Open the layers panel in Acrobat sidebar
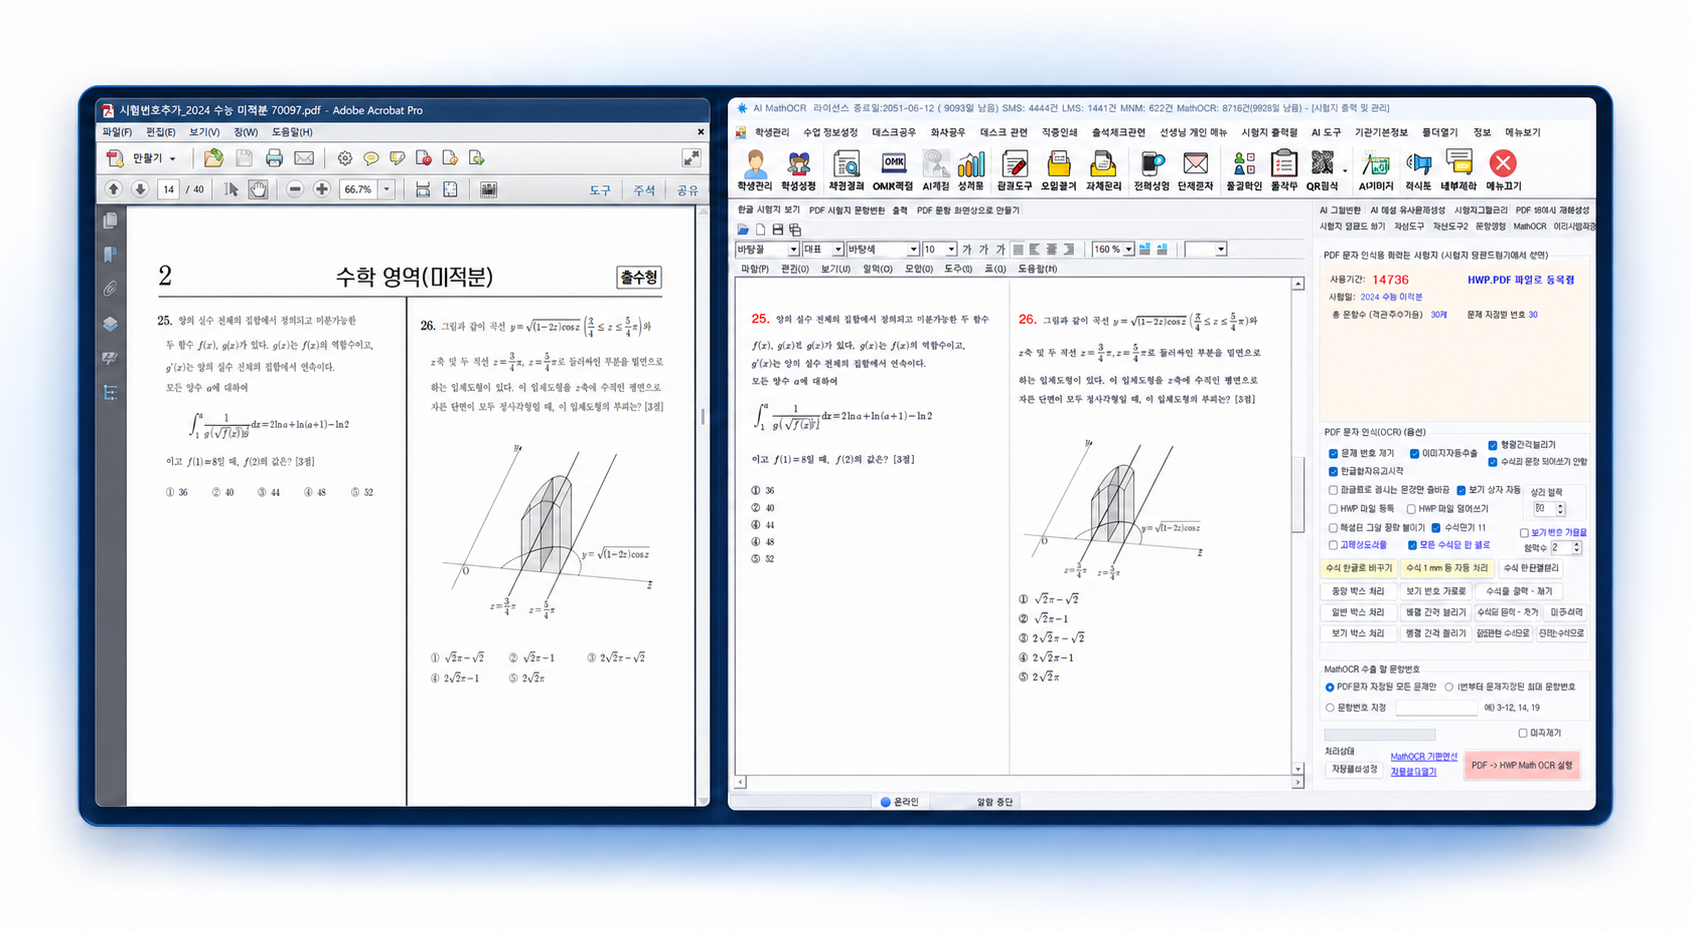 coord(110,324)
